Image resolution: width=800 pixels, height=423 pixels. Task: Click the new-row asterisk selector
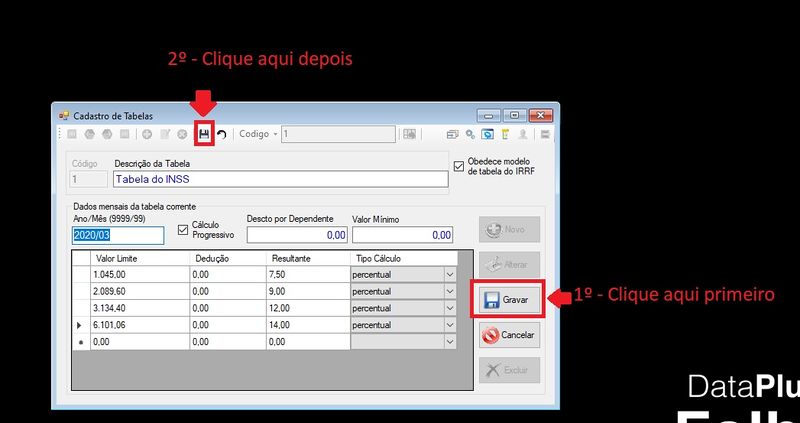(x=81, y=342)
